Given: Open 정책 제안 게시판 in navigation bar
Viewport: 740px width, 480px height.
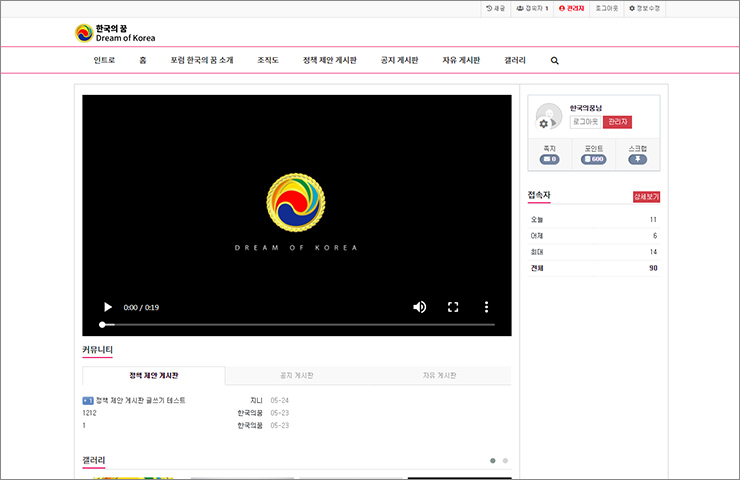Looking at the screenshot, I should [330, 60].
